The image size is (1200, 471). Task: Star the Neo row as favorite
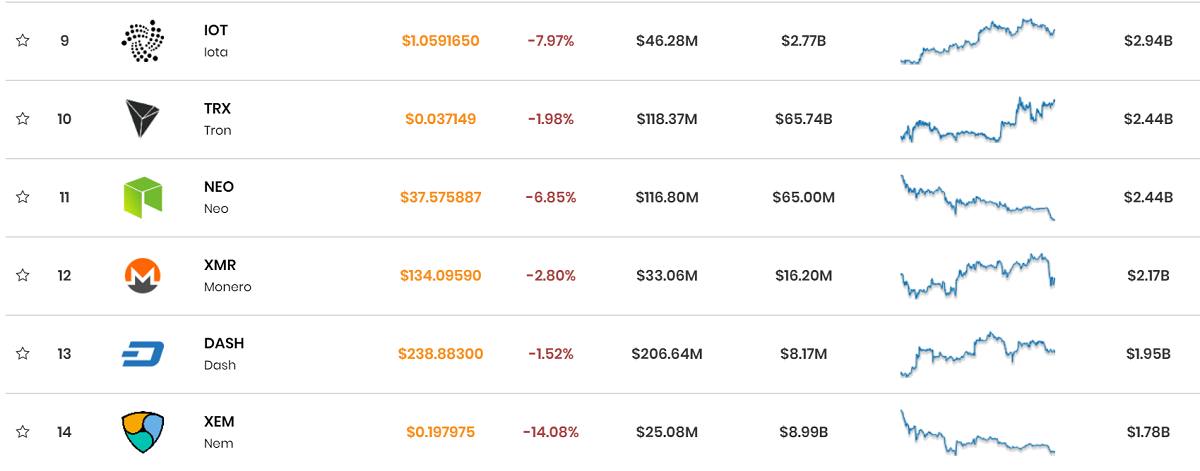[x=22, y=197]
